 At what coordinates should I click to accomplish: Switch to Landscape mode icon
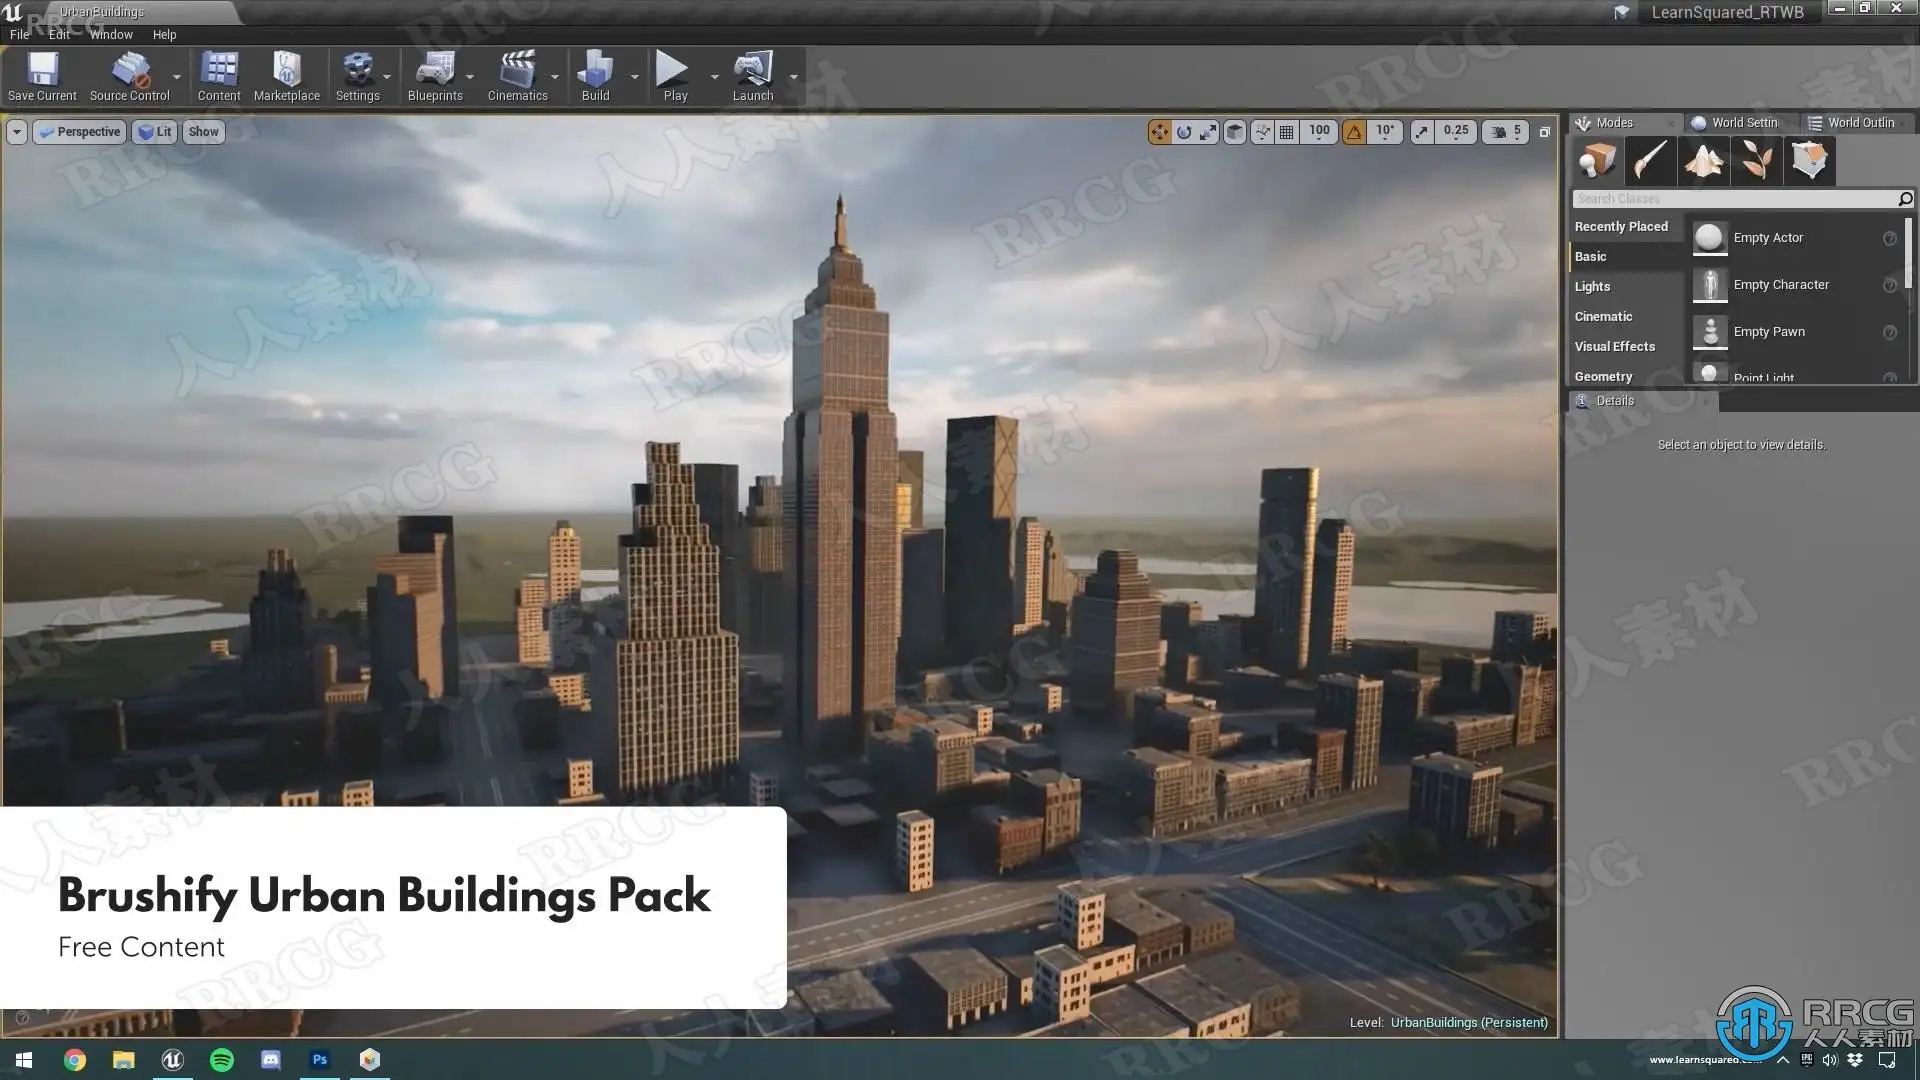(1704, 160)
